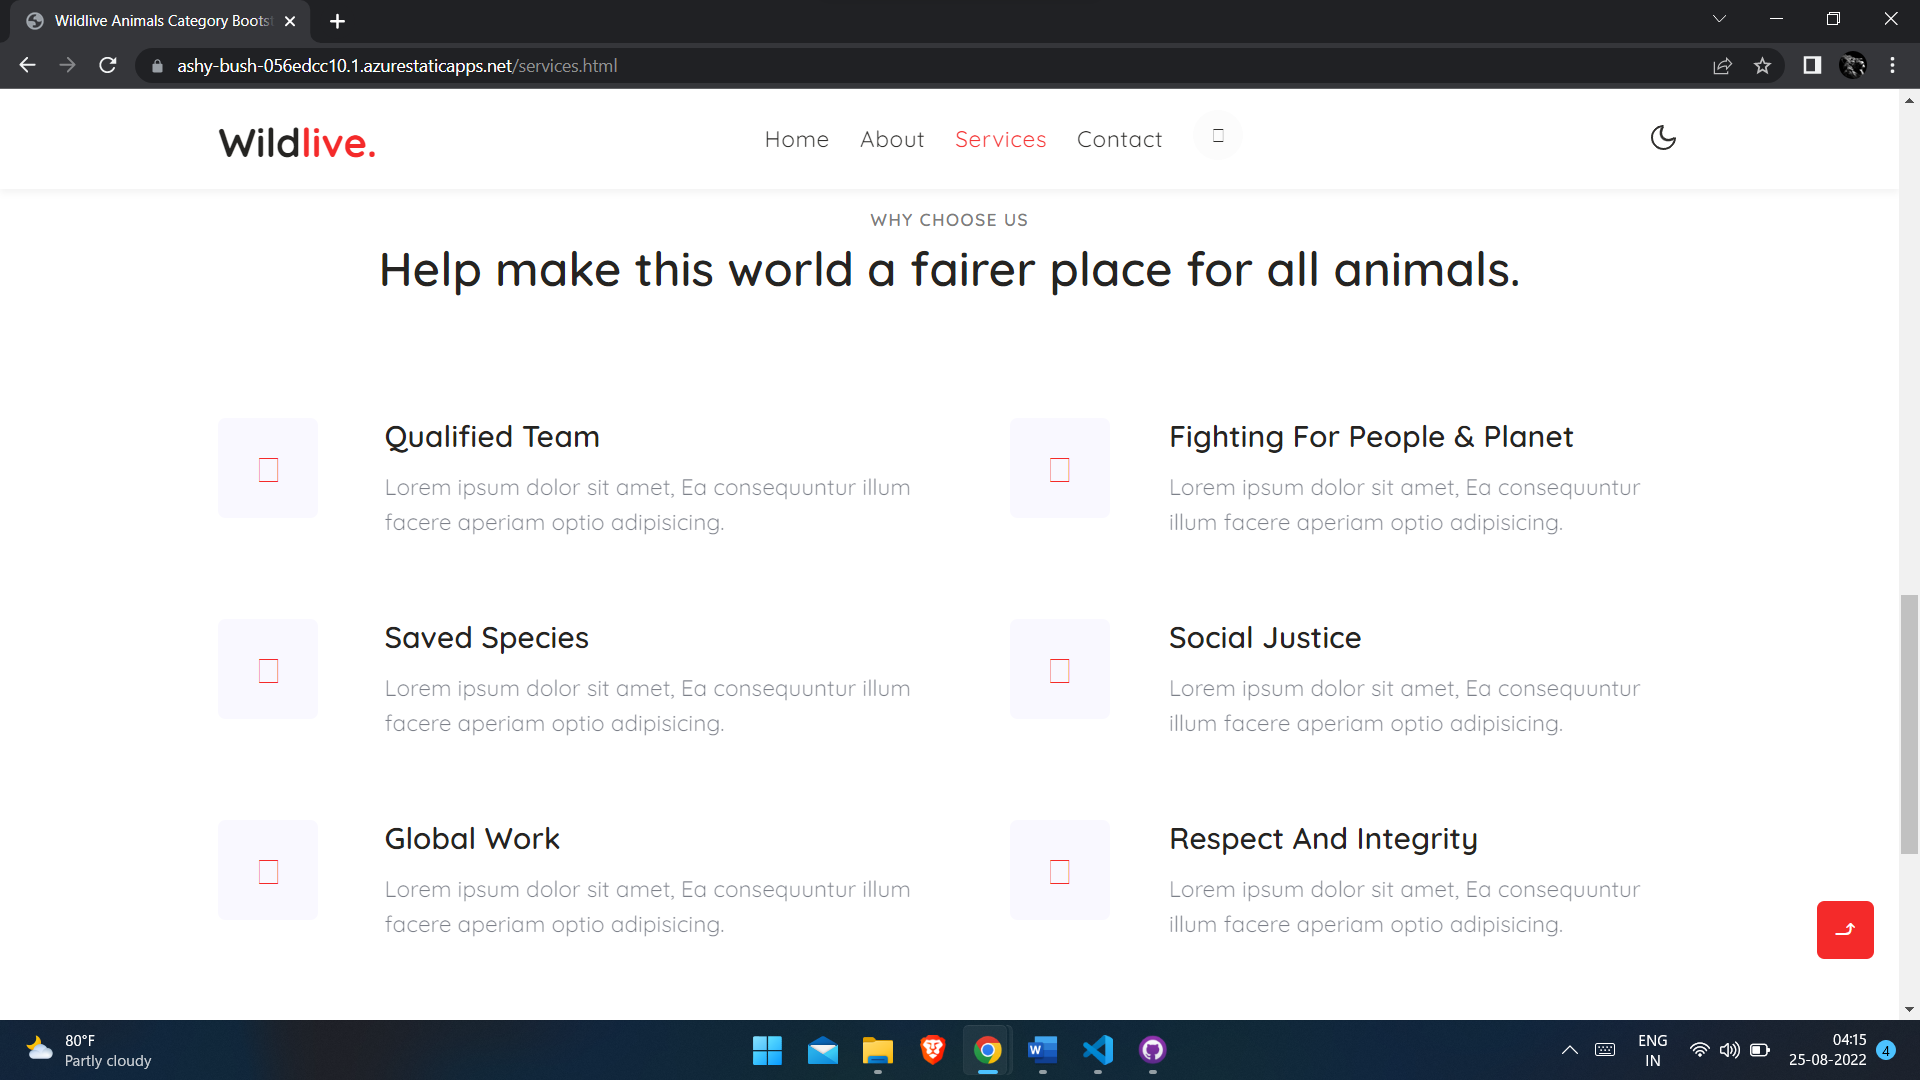Show hidden system tray icons
The width and height of the screenshot is (1920, 1080).
(1570, 1050)
